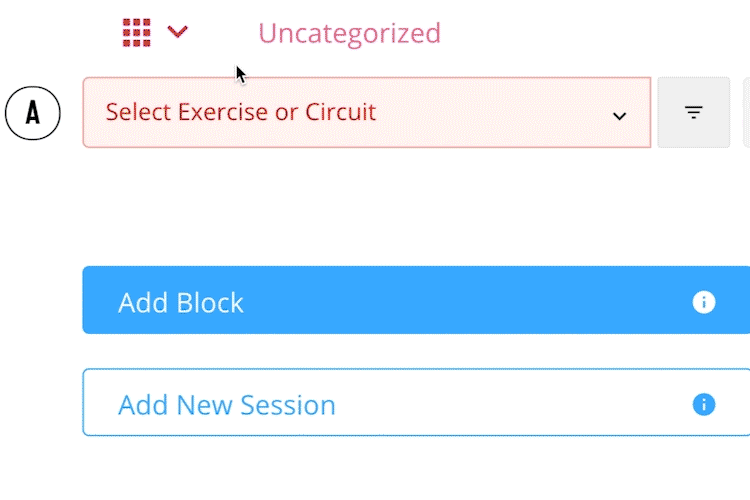
Task: Click the white i icon in the blue bar
Action: (x=704, y=302)
